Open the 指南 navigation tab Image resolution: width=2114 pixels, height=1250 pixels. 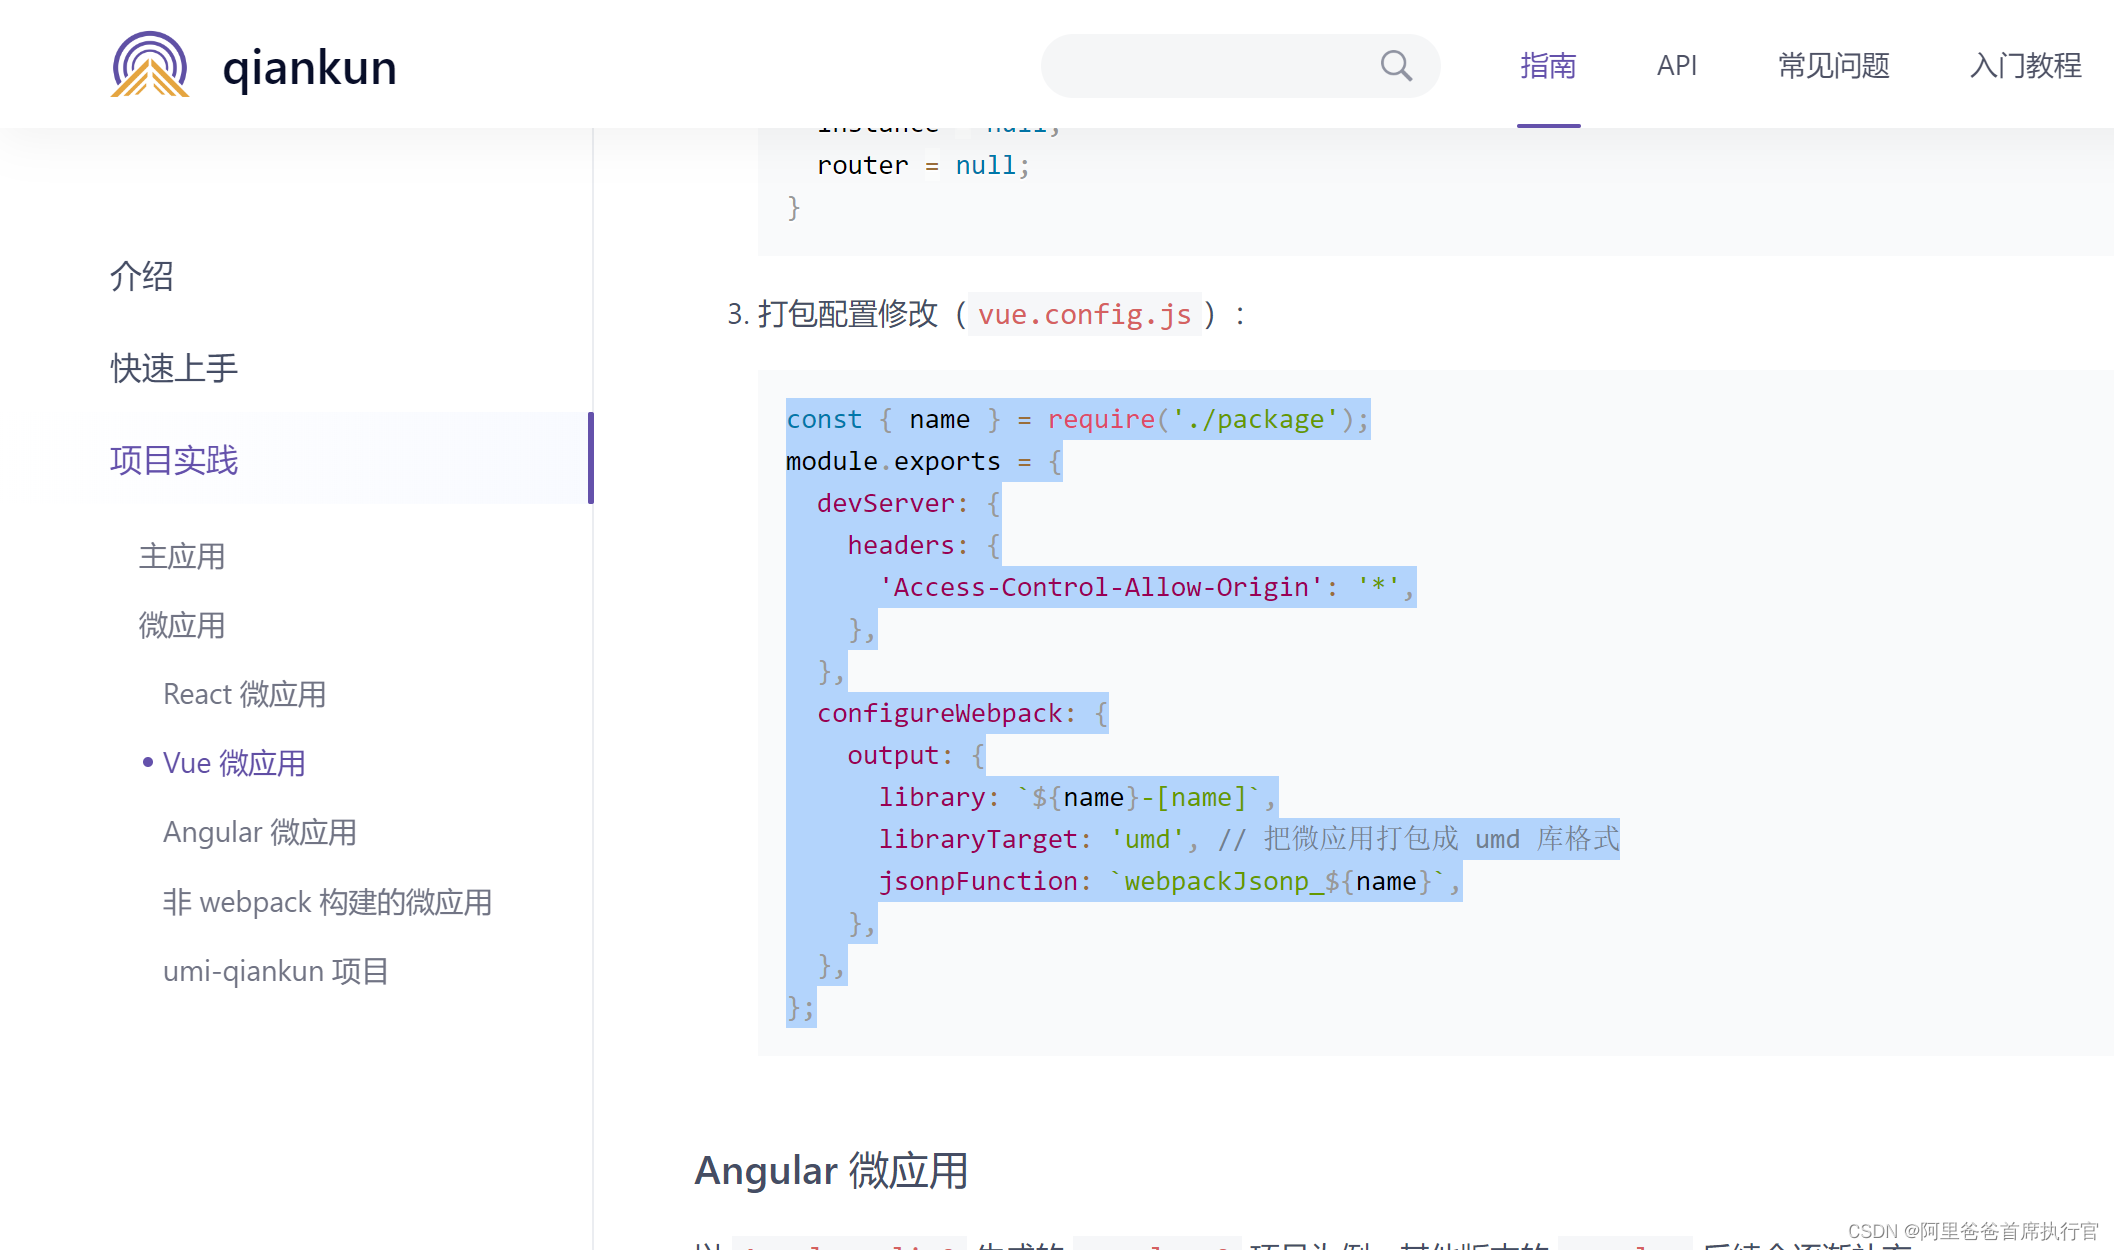pos(1548,66)
